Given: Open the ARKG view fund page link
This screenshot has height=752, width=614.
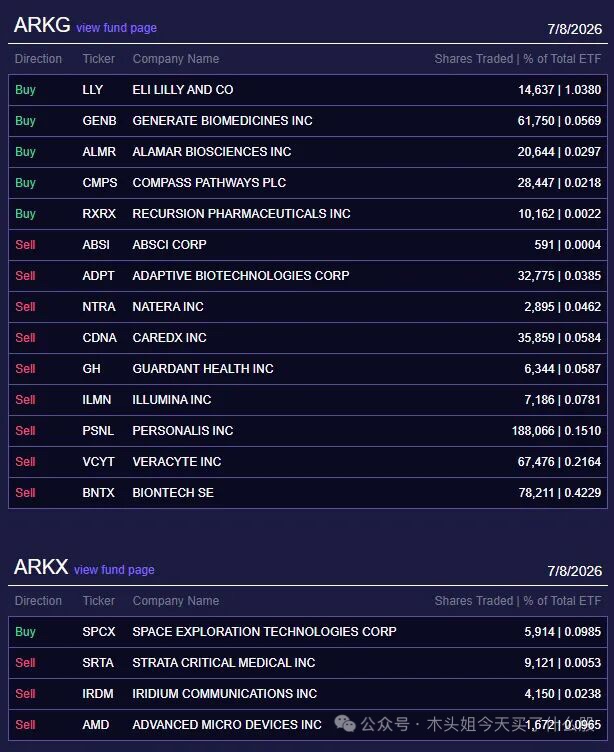Looking at the screenshot, I should coord(116,28).
